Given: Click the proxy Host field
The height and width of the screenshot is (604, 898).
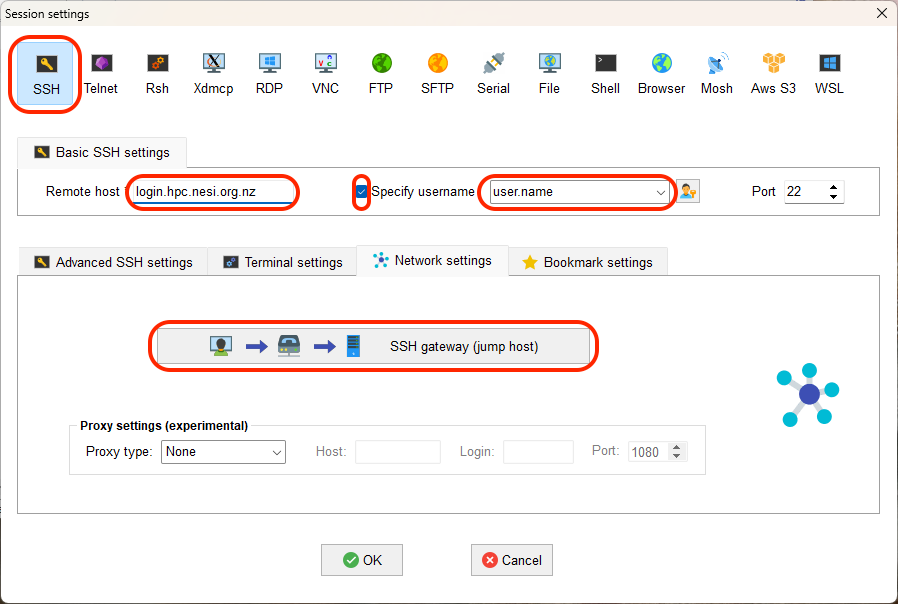Looking at the screenshot, I should click(x=397, y=452).
